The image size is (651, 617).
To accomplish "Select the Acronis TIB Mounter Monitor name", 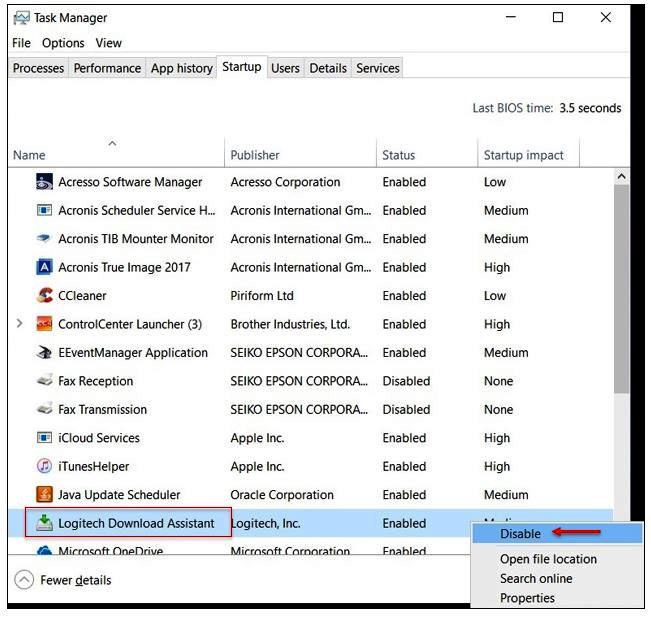I will click(x=136, y=239).
